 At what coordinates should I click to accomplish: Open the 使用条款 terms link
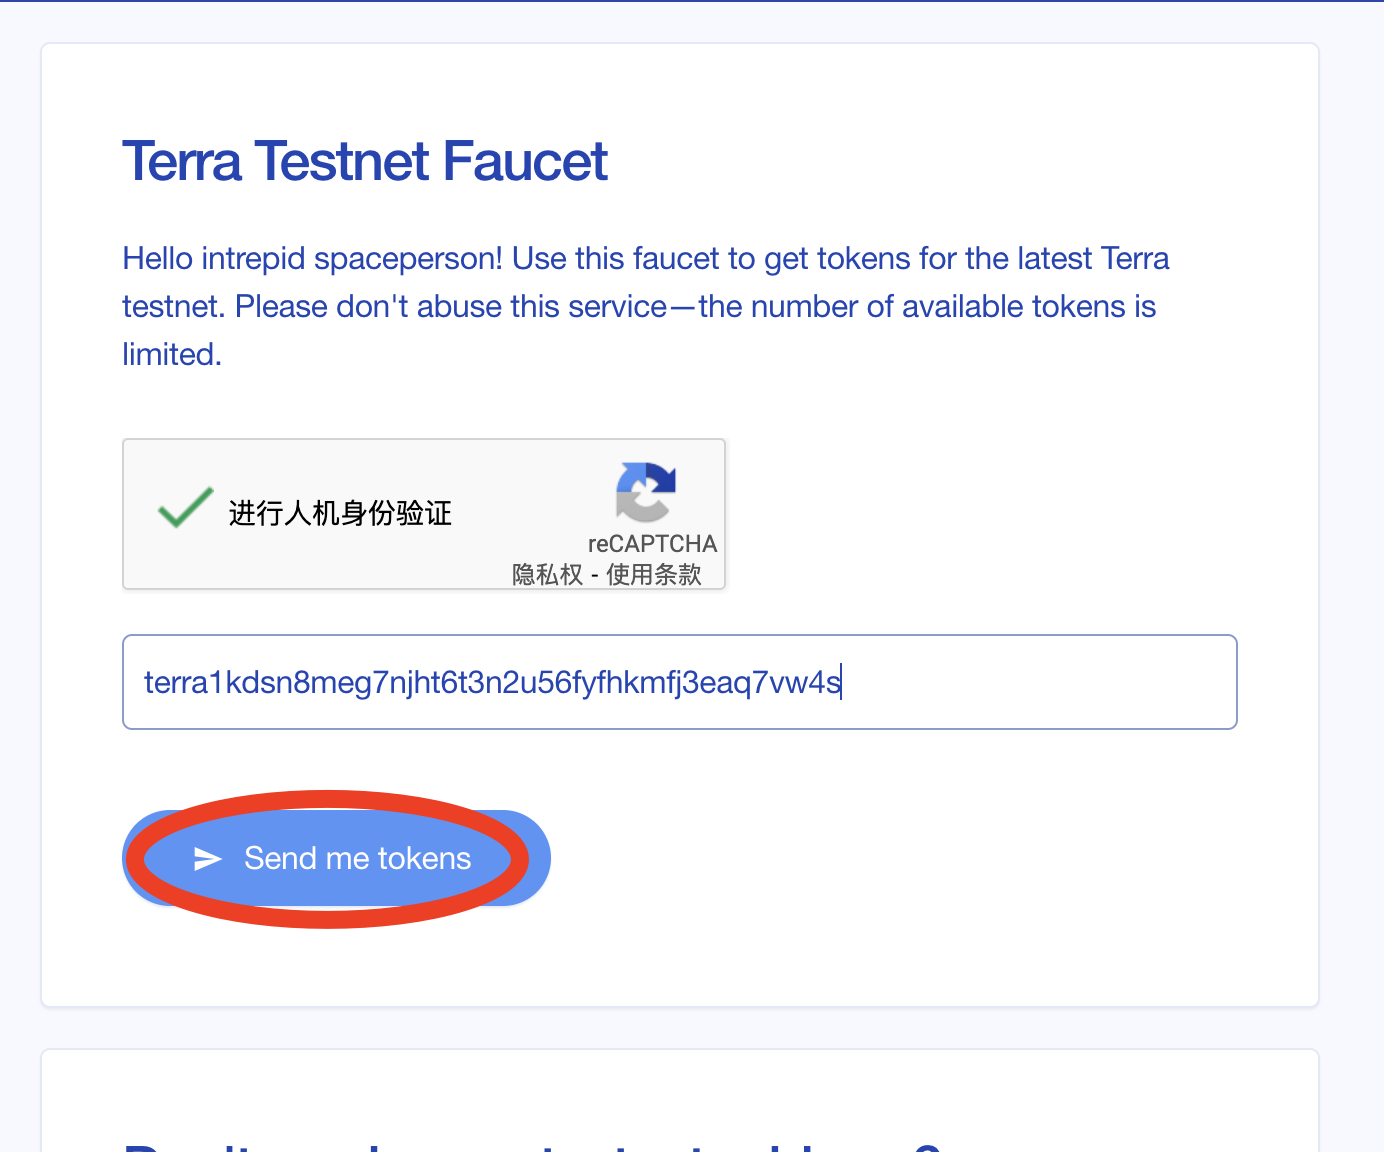(x=654, y=575)
